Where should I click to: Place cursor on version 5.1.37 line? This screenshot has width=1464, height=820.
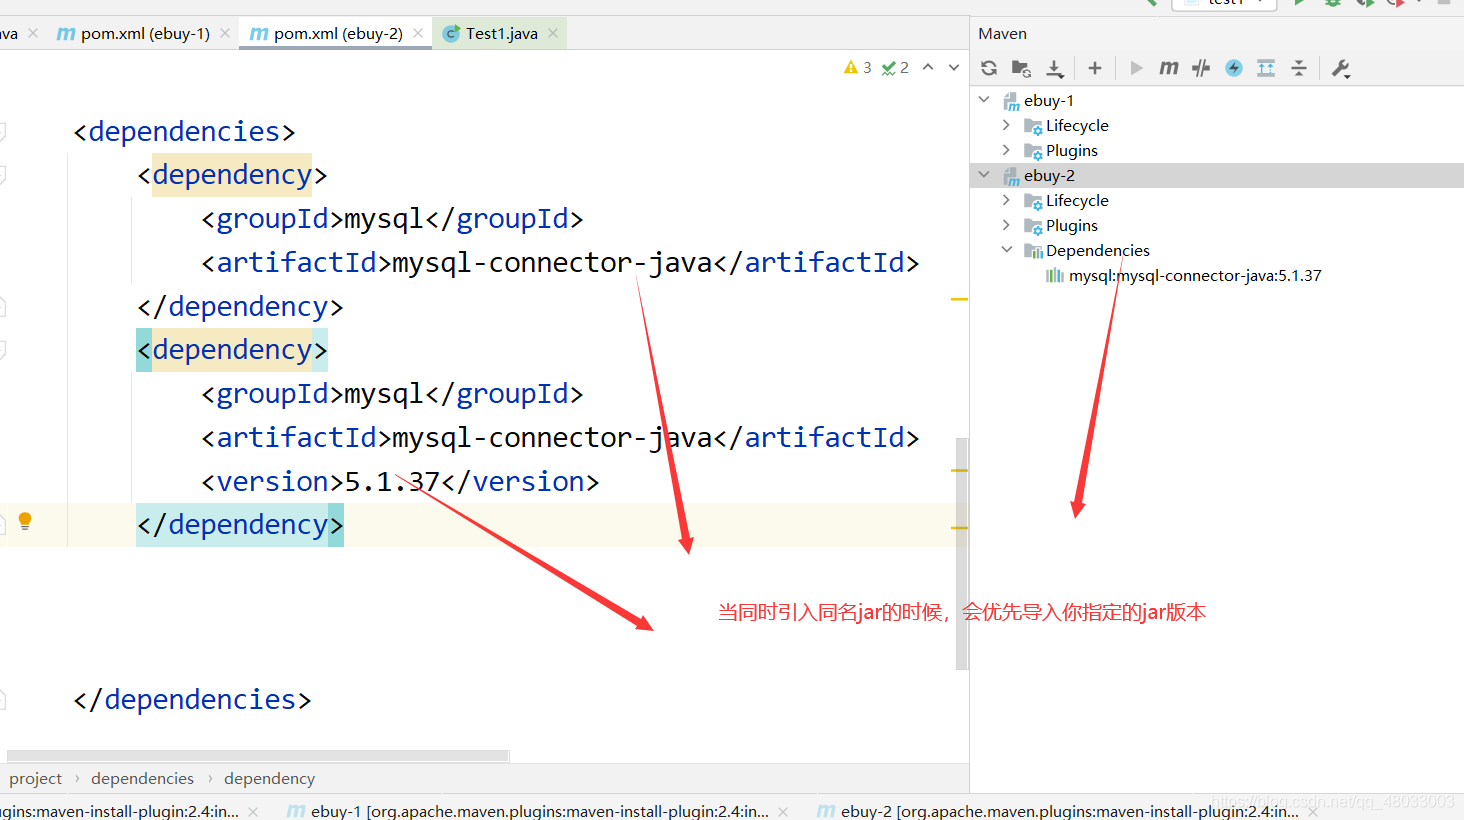point(400,481)
